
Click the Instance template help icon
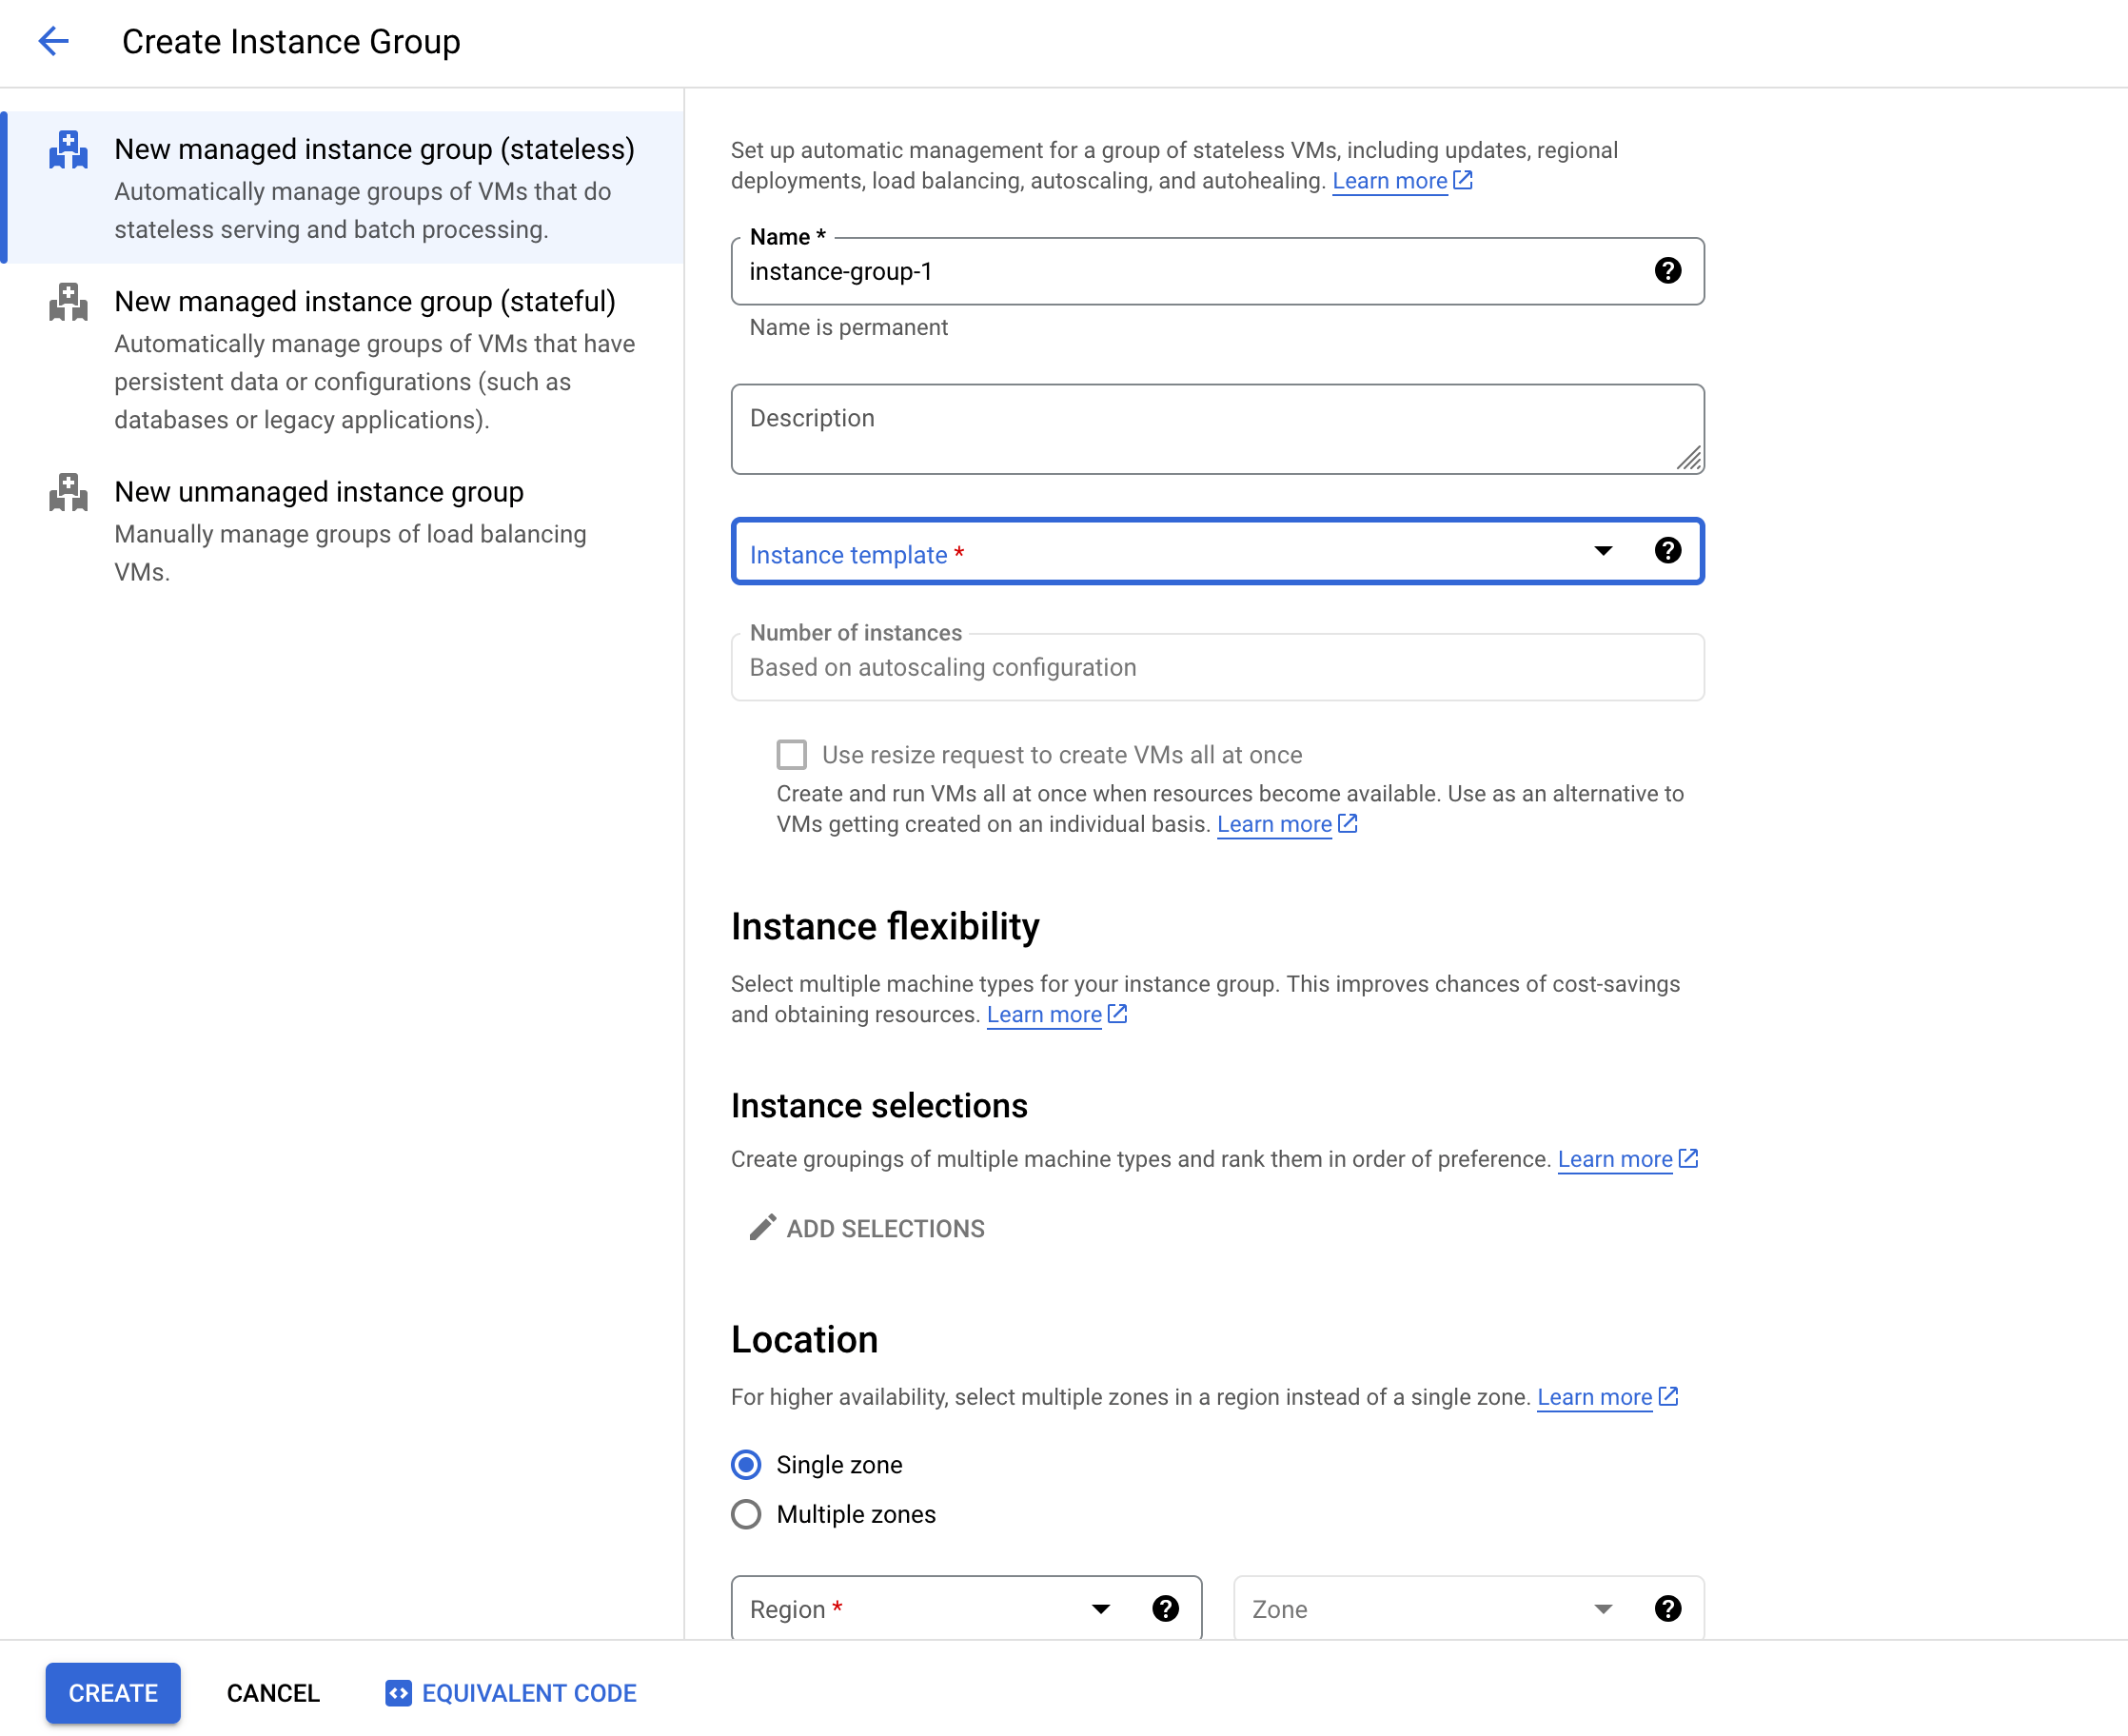[1667, 551]
